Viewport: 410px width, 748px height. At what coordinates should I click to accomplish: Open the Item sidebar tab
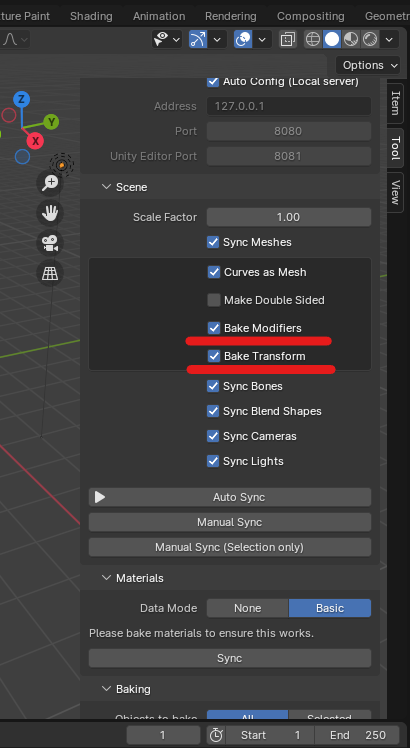click(395, 104)
